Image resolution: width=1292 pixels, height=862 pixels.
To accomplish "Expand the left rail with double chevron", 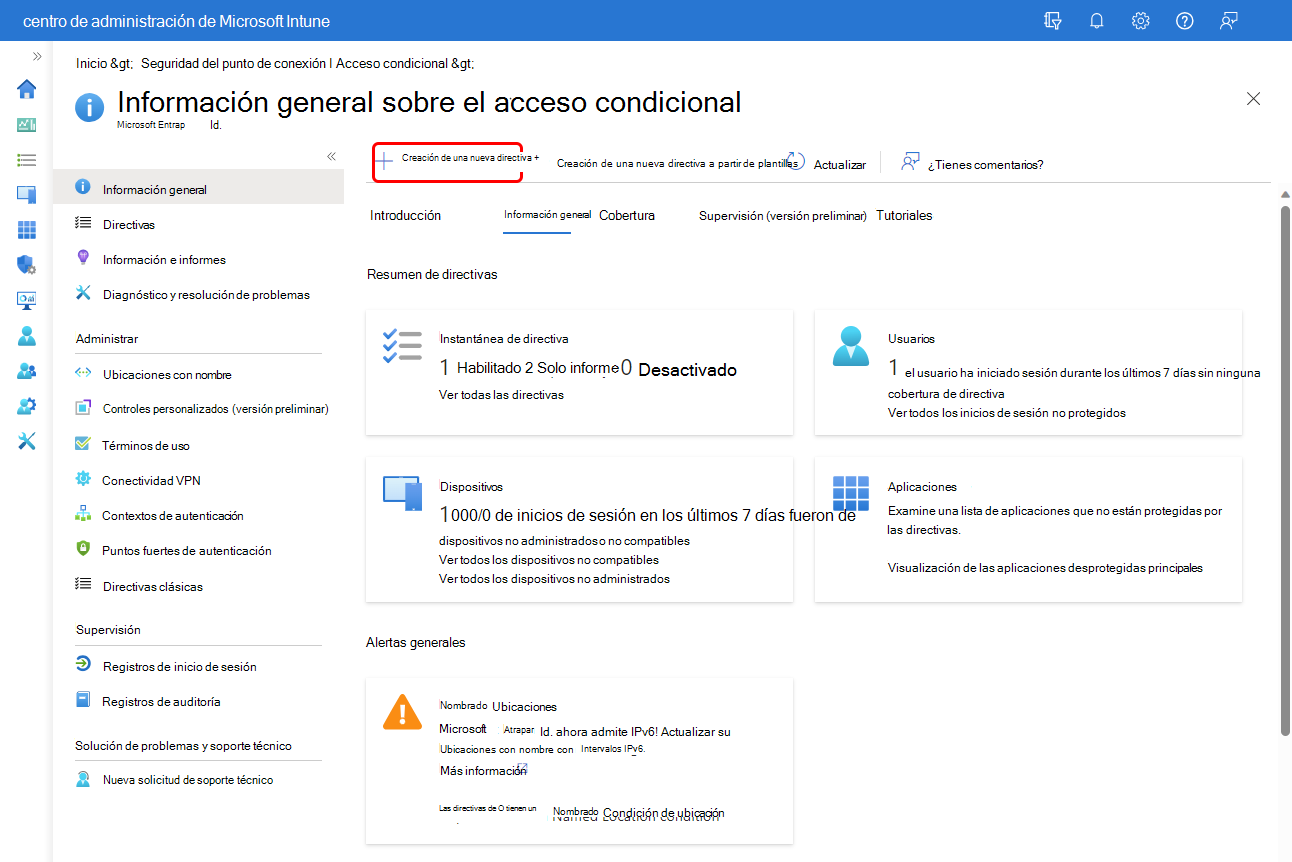I will [37, 56].
